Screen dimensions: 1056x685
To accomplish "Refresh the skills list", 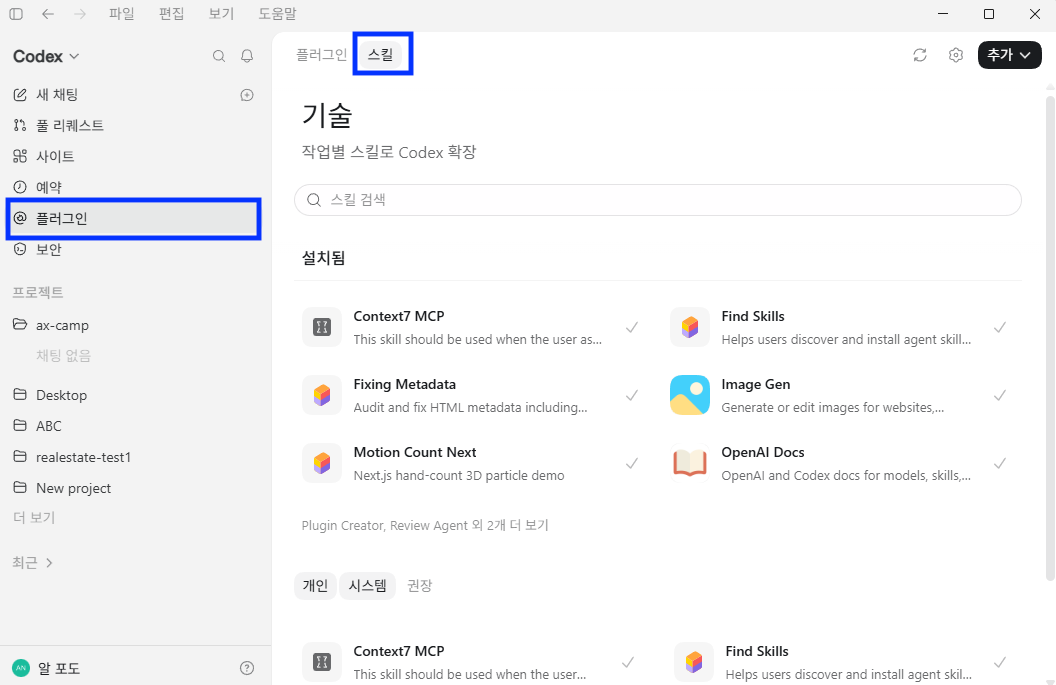I will [920, 55].
